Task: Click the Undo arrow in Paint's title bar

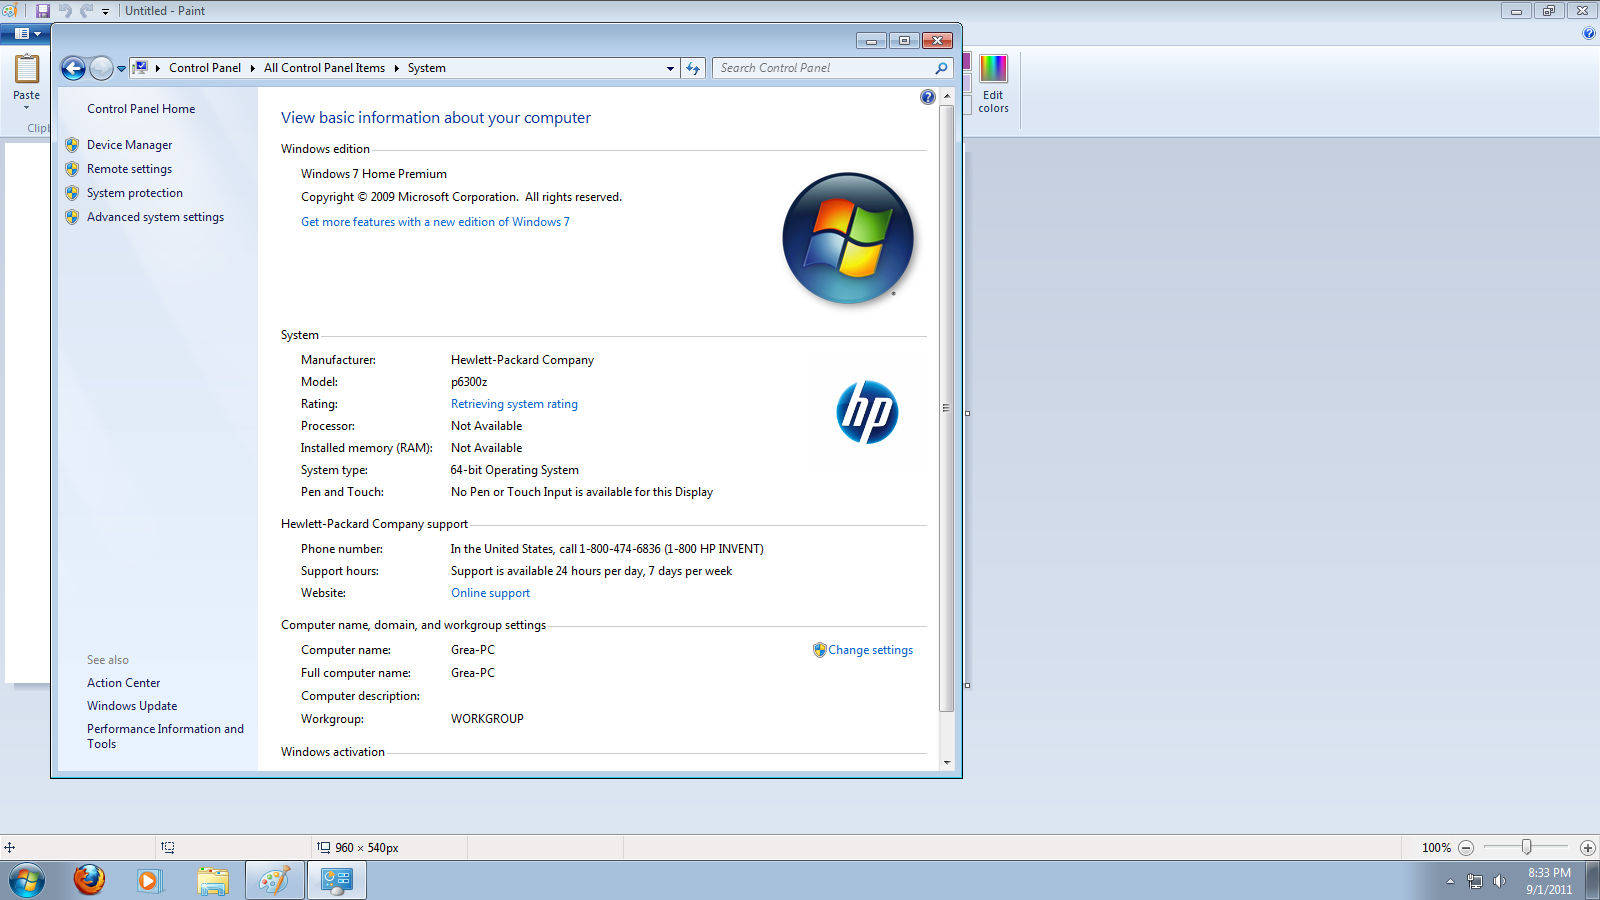Action: click(65, 11)
